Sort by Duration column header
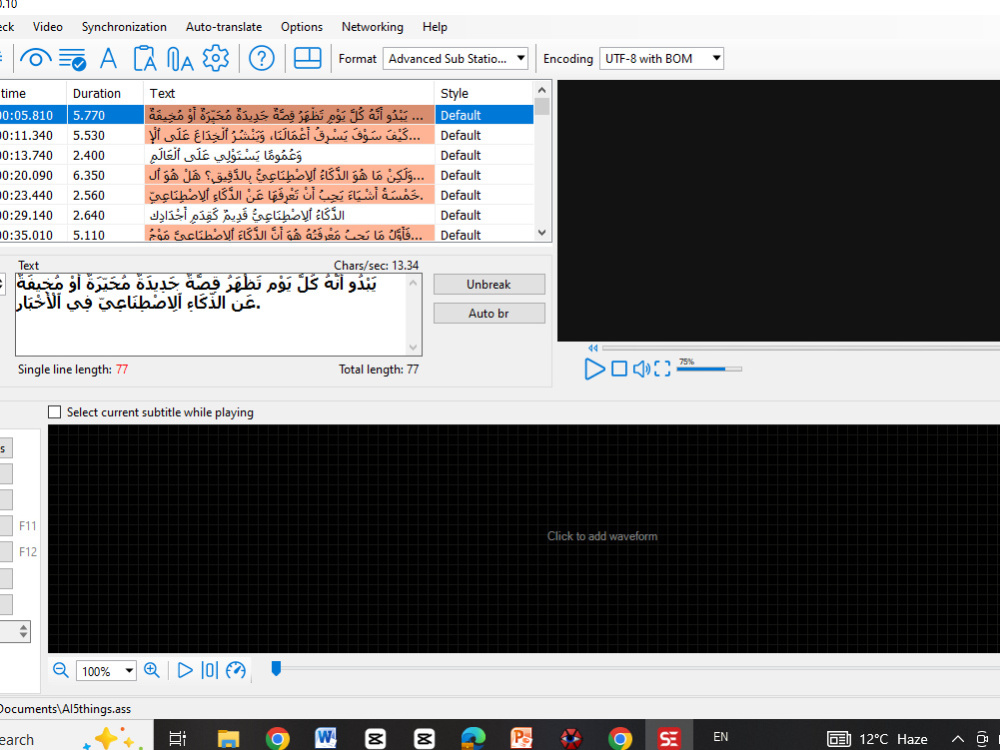Image resolution: width=1000 pixels, height=750 pixels. tap(105, 93)
